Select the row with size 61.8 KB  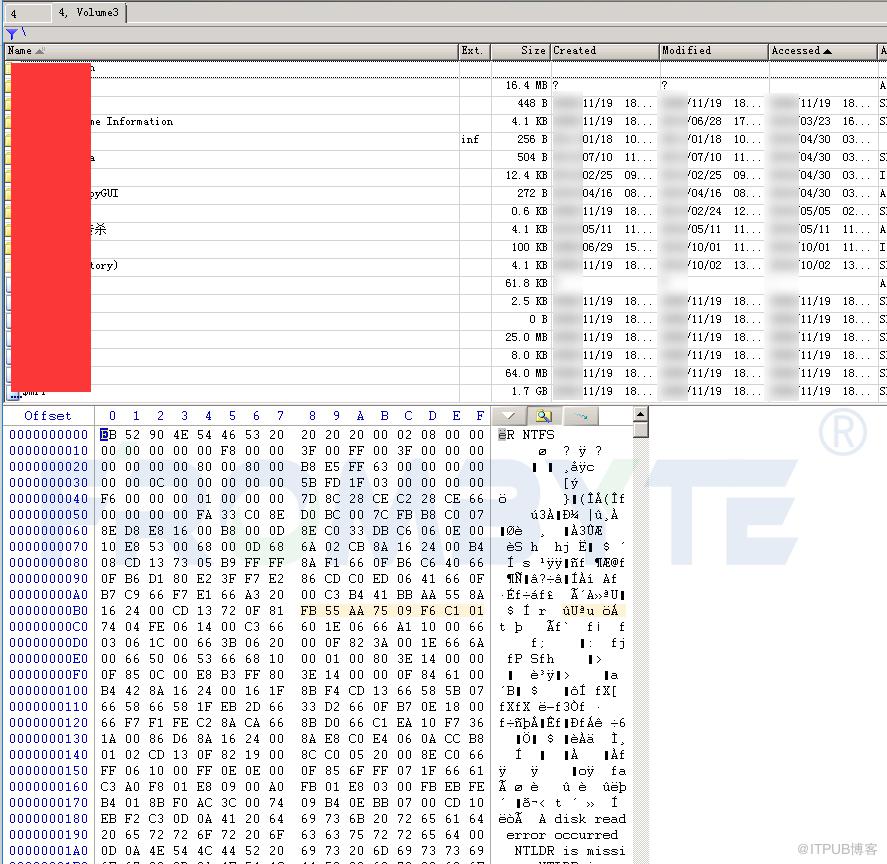coord(445,283)
